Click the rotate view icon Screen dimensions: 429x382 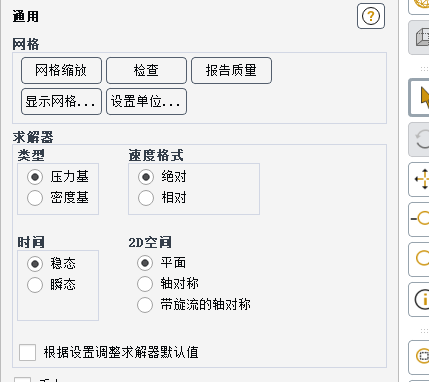tap(419, 139)
